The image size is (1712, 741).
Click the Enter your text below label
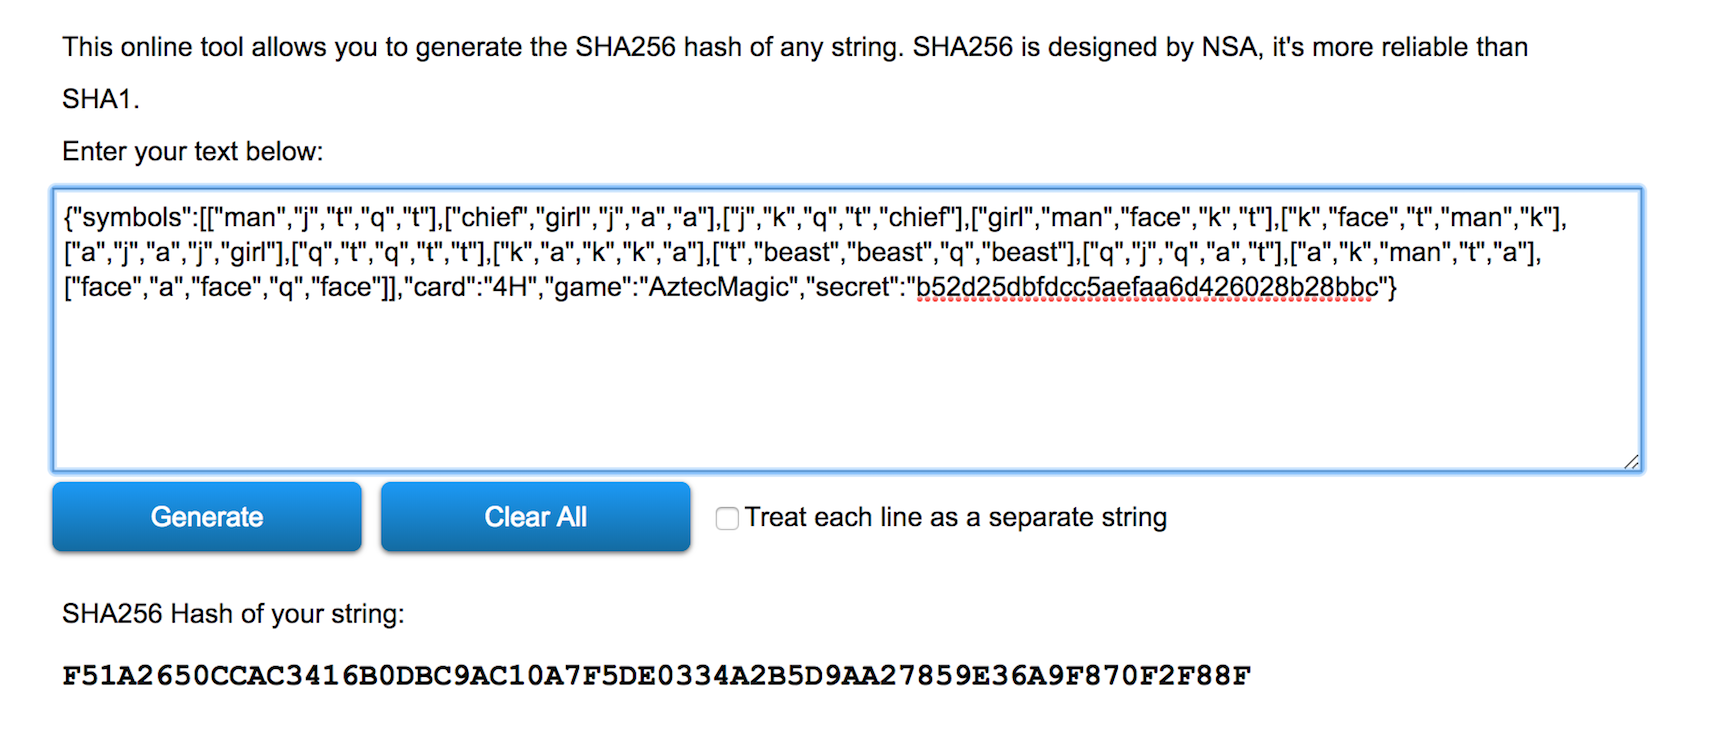[192, 151]
